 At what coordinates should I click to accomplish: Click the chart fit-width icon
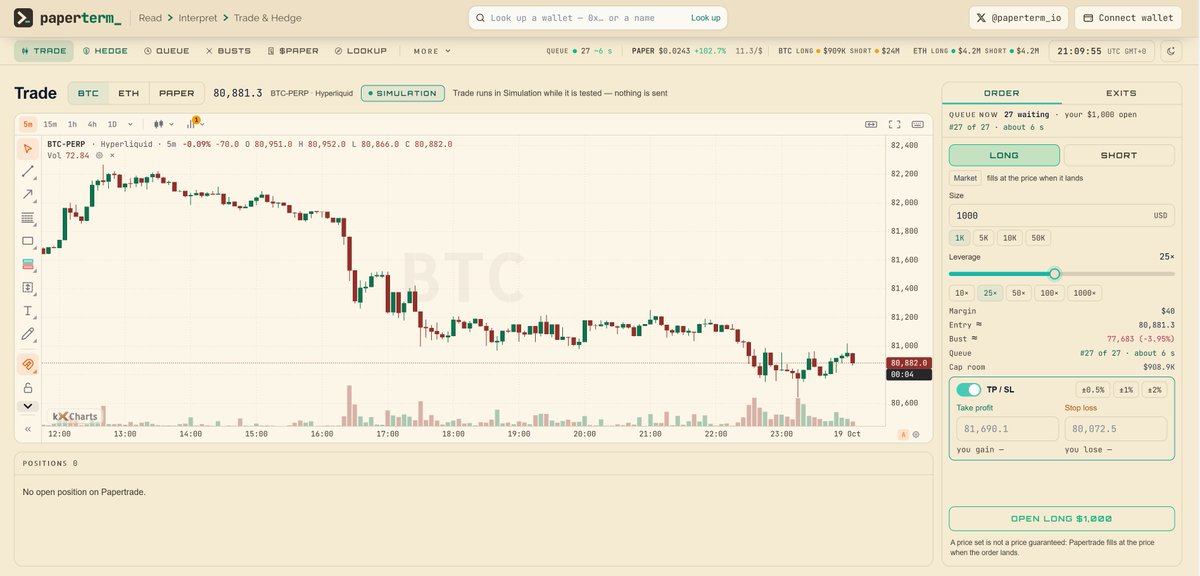click(871, 124)
